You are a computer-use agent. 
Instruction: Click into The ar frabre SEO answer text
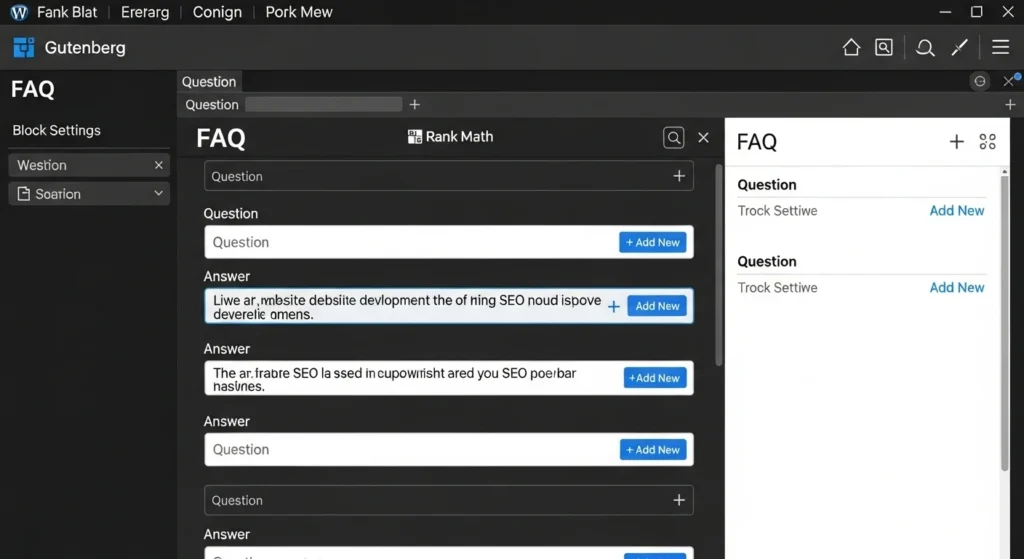tap(394, 379)
